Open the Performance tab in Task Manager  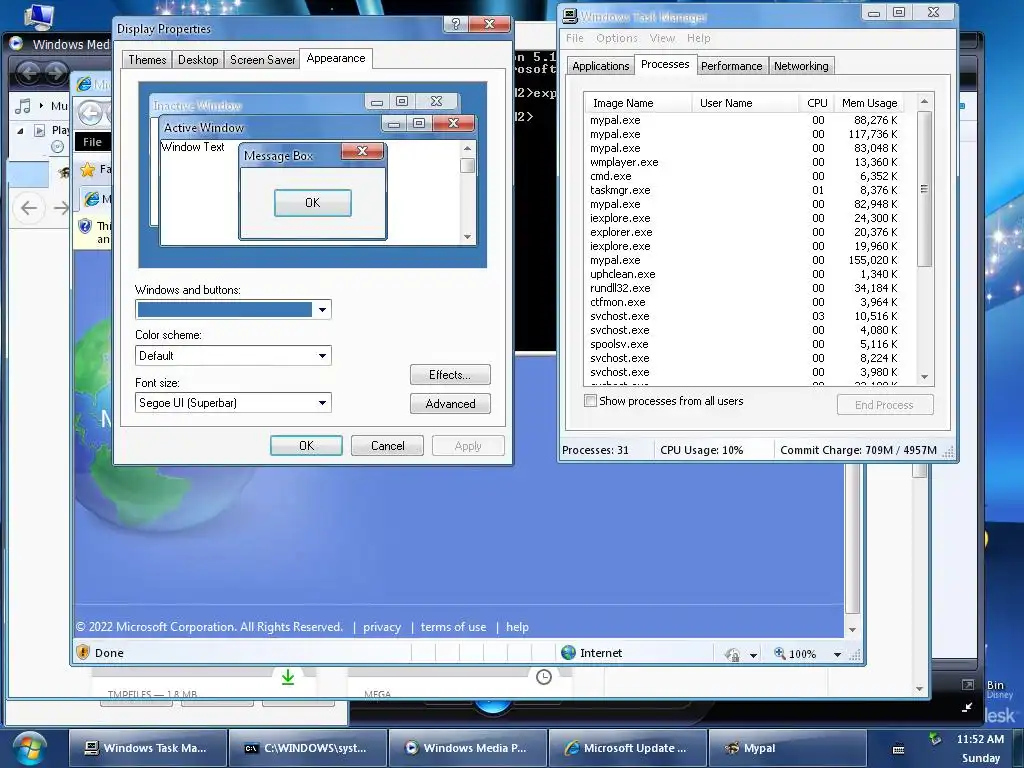731,66
